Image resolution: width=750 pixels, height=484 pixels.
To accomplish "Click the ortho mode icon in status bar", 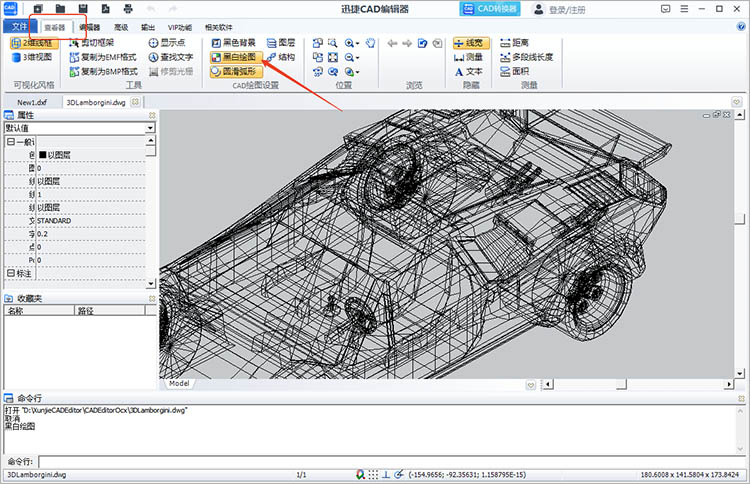I will pos(386,474).
